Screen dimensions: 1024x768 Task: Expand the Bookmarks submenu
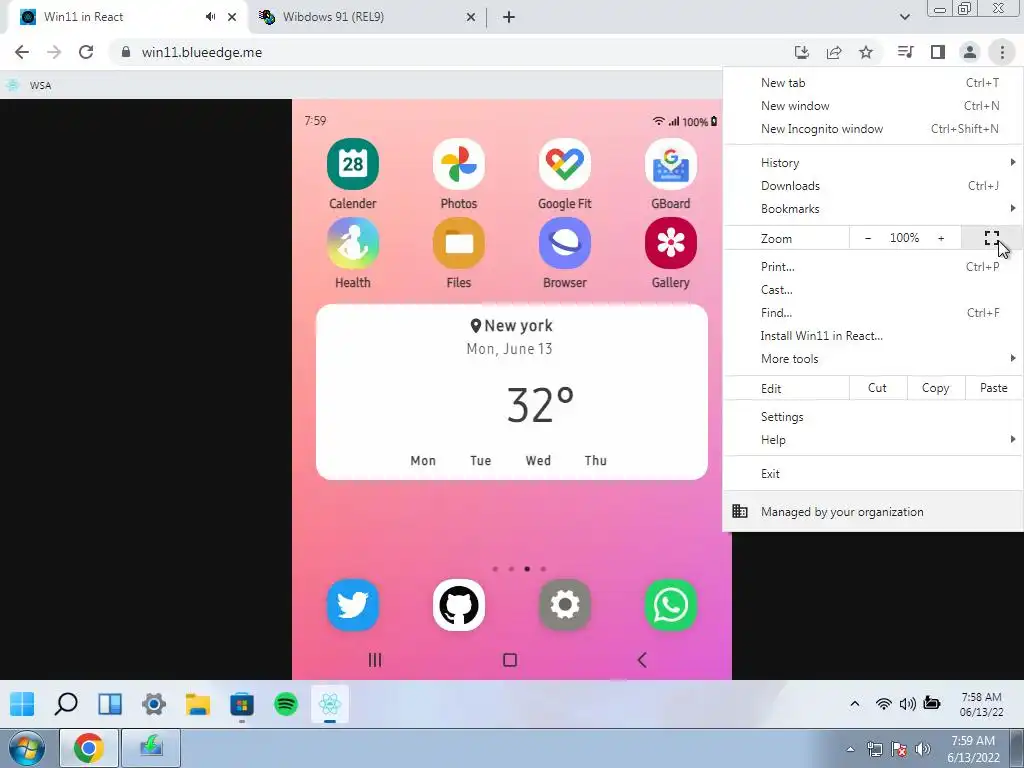pos(873,208)
